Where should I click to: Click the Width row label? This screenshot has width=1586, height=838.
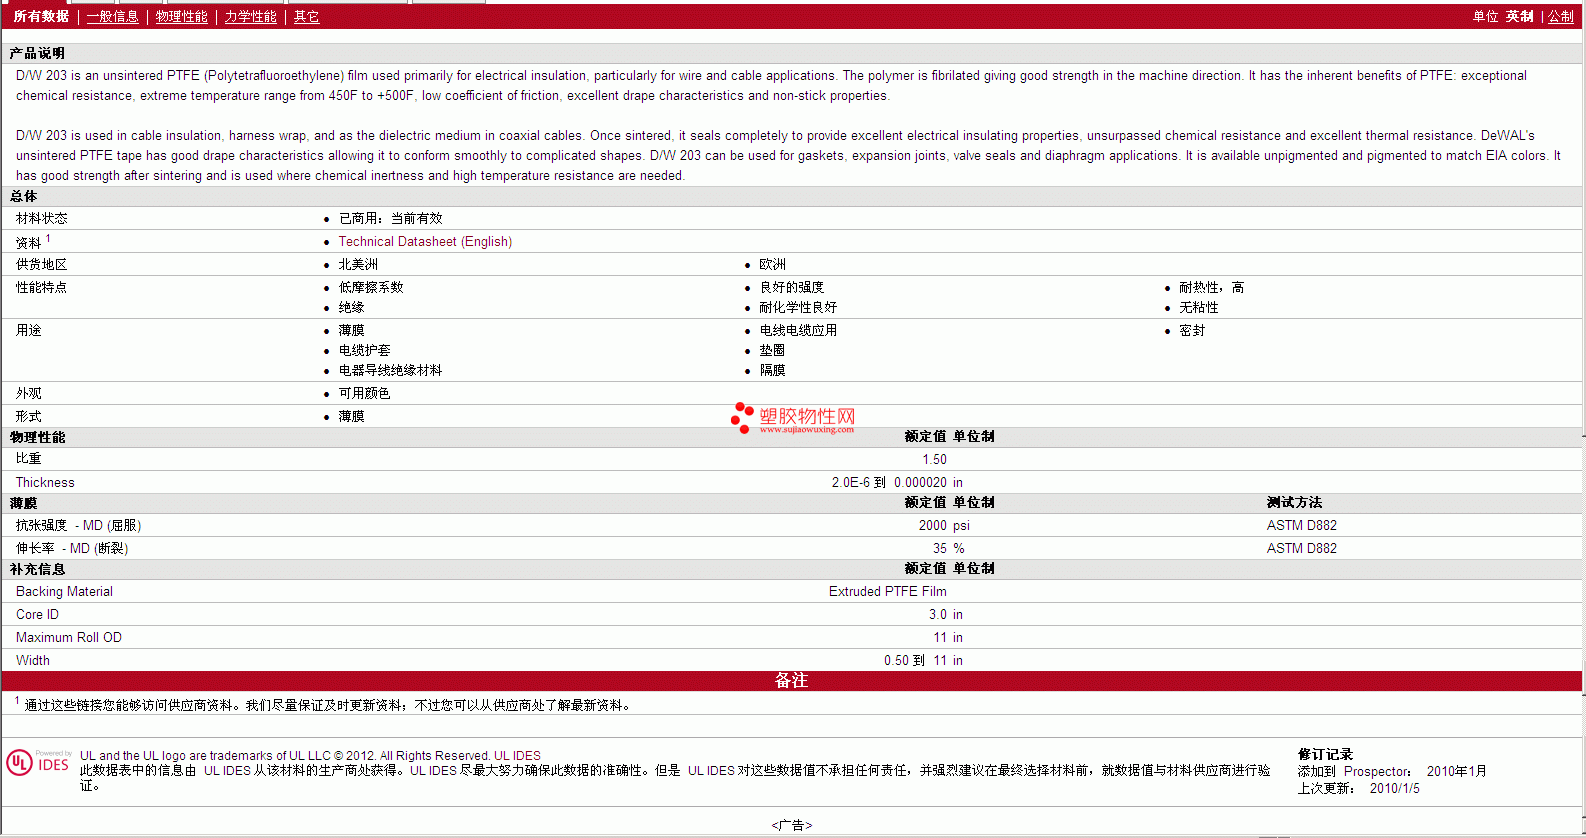point(33,661)
